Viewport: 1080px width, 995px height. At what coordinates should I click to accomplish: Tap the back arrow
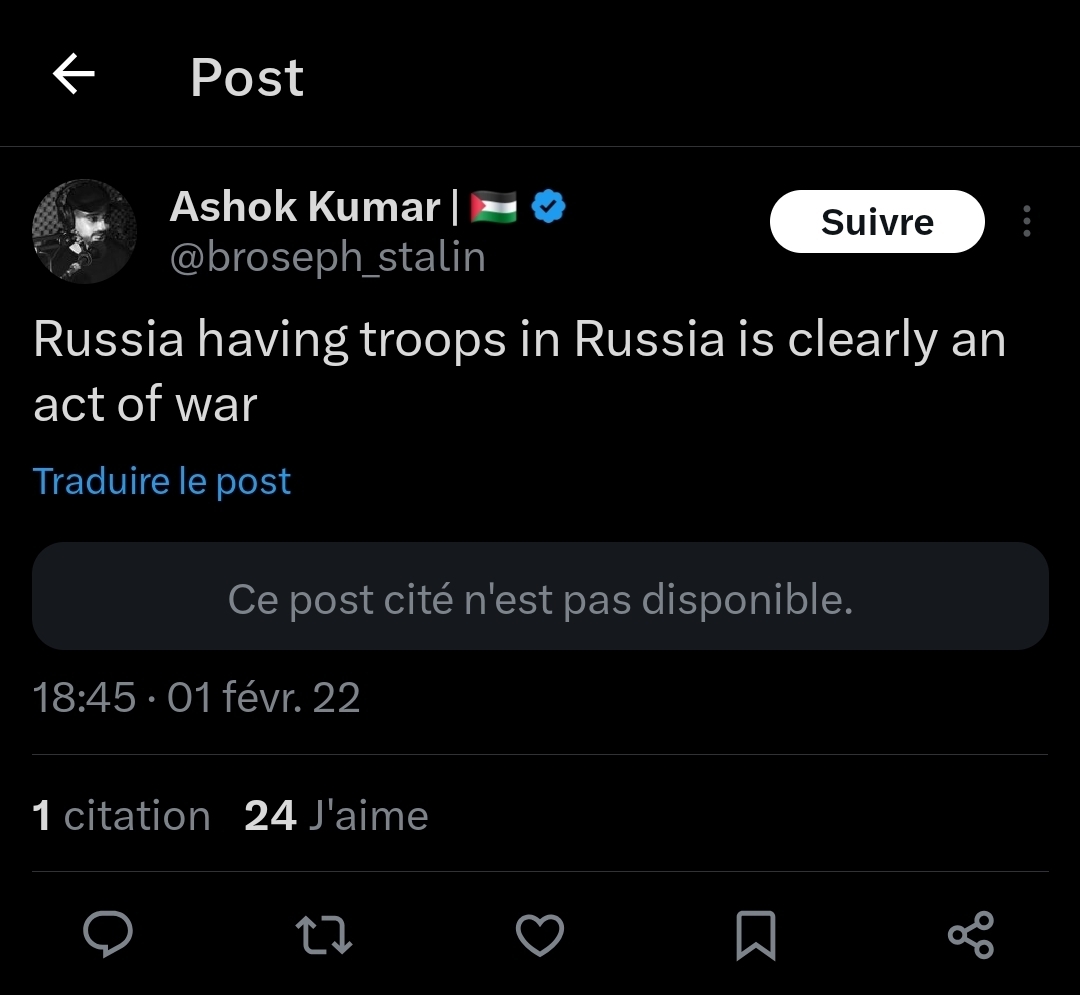point(73,75)
